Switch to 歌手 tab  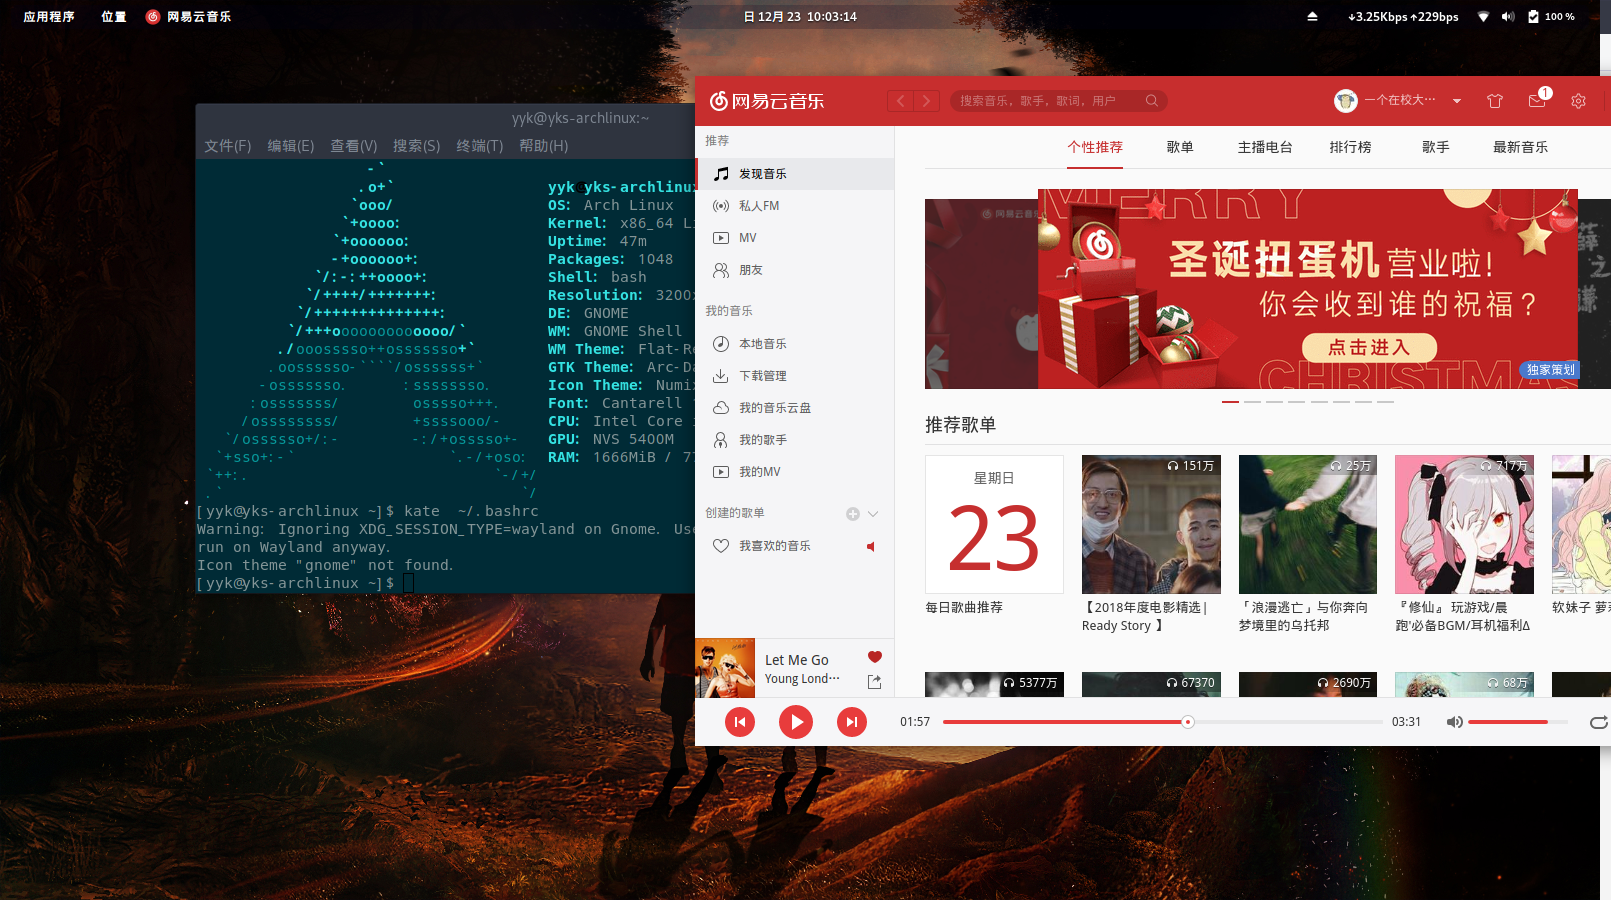tap(1436, 147)
